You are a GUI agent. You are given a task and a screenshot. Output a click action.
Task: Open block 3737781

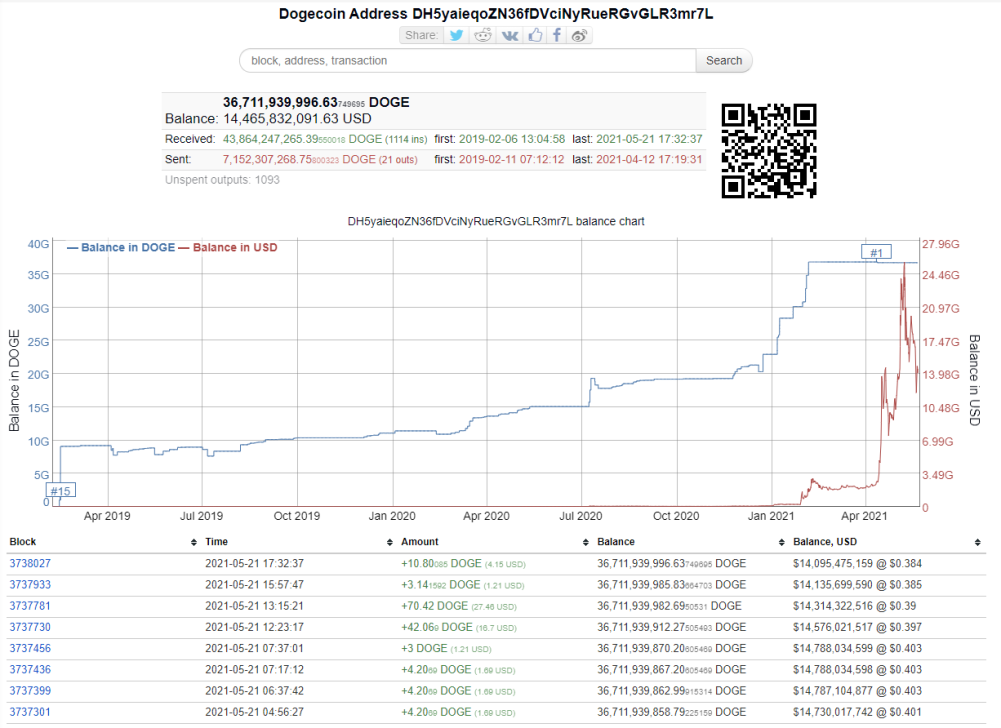coord(30,605)
